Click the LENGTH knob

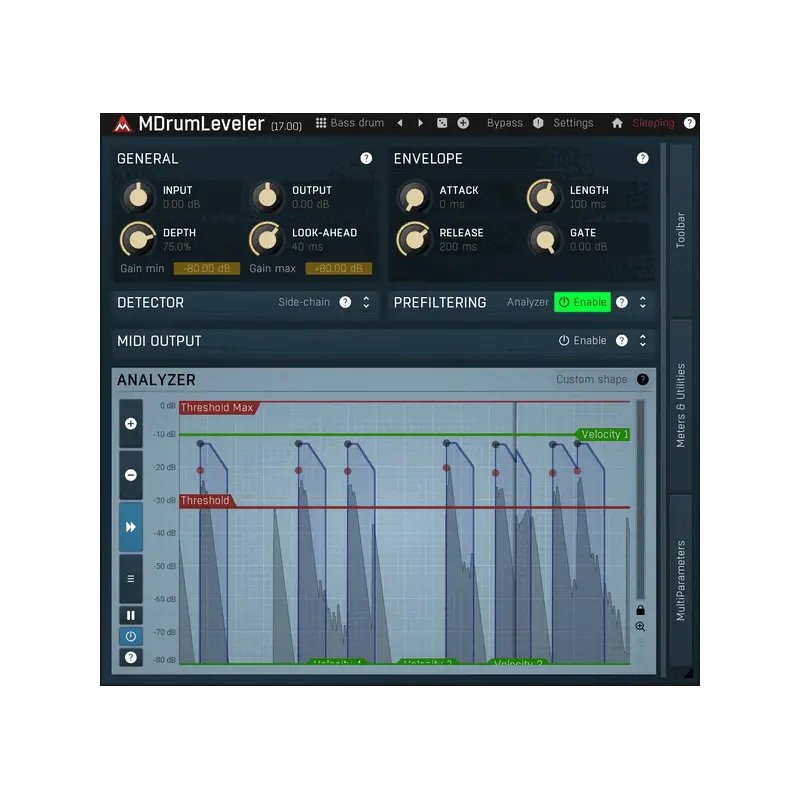tap(544, 197)
